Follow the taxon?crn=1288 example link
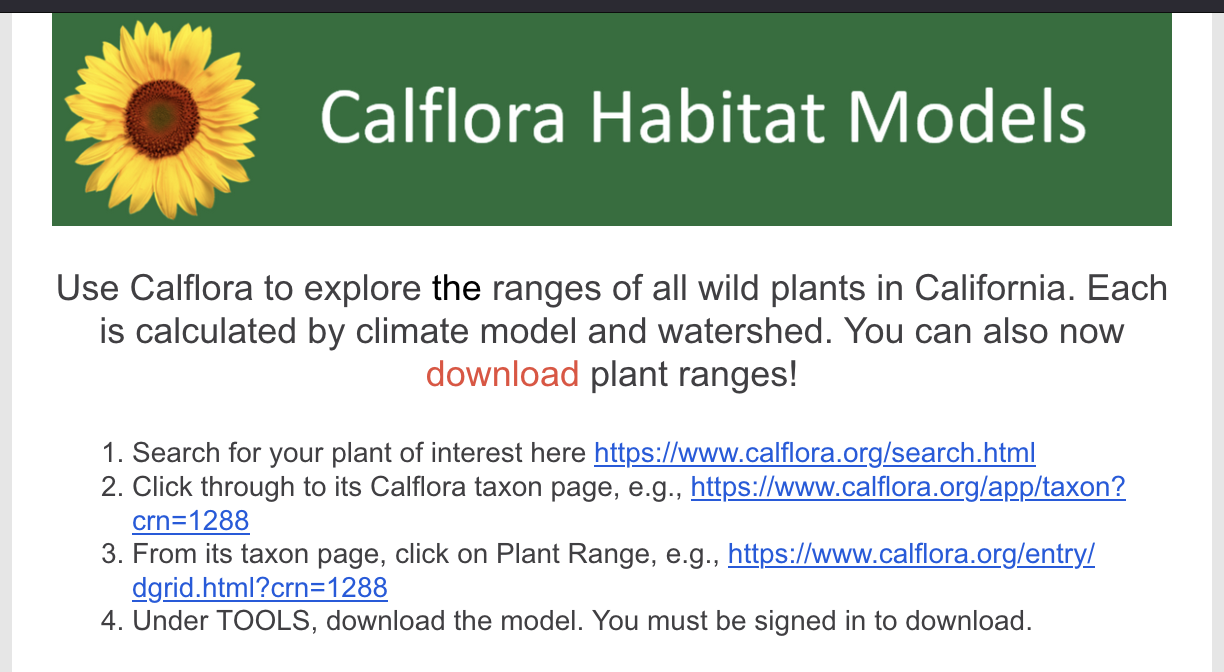Viewport: 1224px width, 672px height. tap(908, 487)
